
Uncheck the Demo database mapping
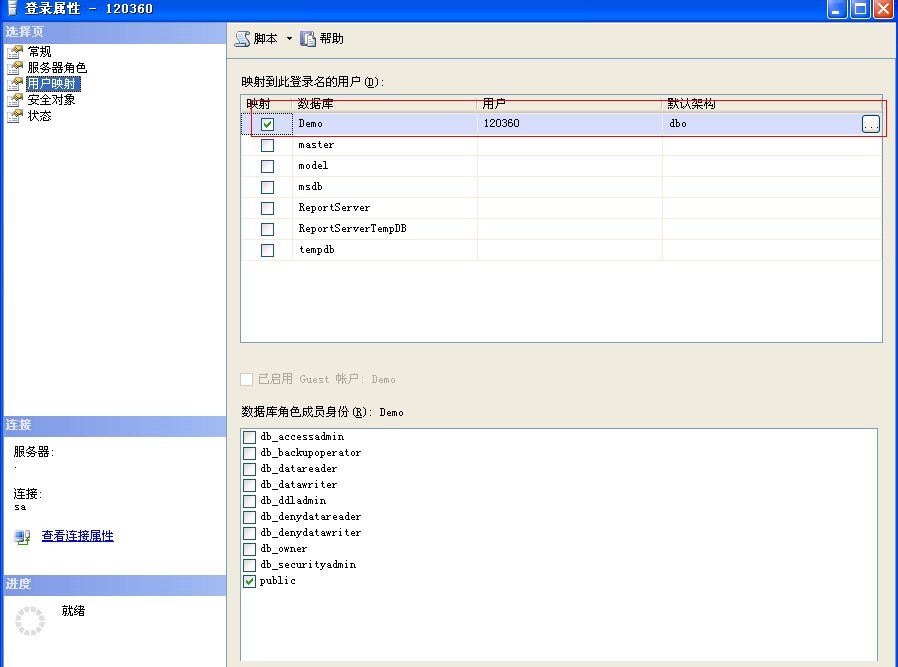266,123
